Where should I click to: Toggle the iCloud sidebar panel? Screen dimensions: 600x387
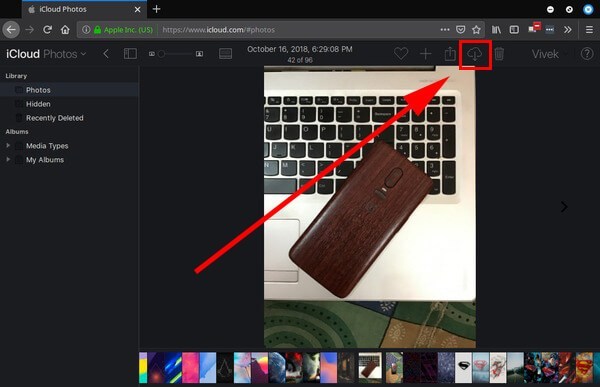130,54
